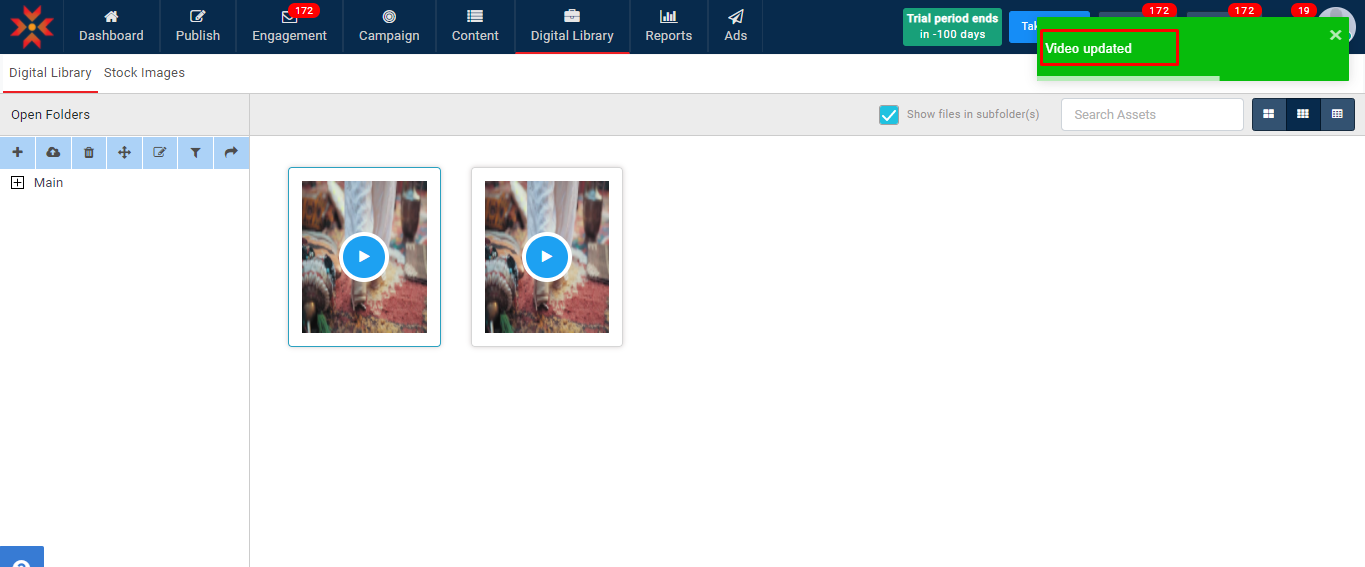Screen dimensions: 1365x567
Task: Switch to medium grid view
Action: coord(1303,115)
